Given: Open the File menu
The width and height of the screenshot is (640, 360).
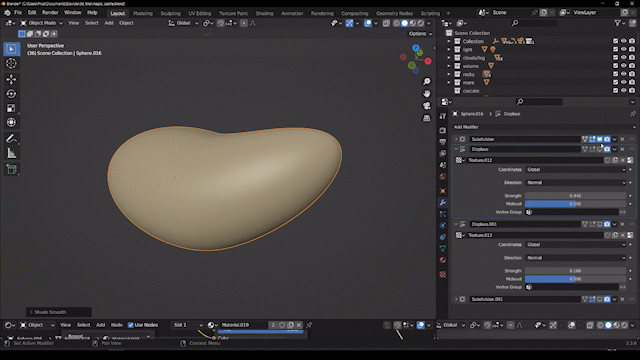Looking at the screenshot, I should pyautogui.click(x=18, y=13).
